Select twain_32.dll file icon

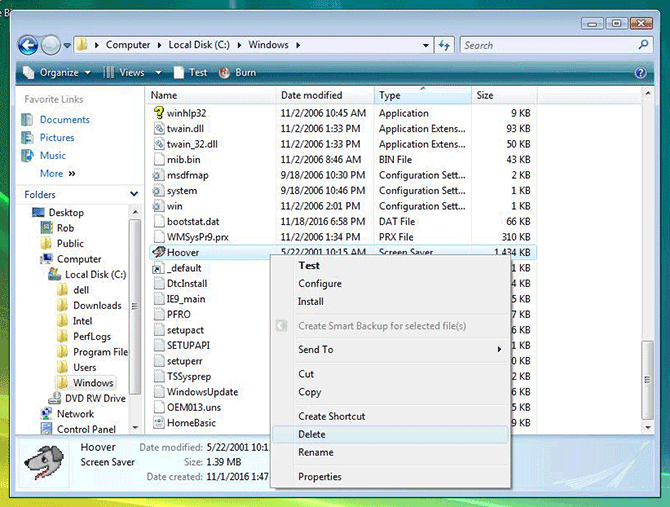point(159,144)
